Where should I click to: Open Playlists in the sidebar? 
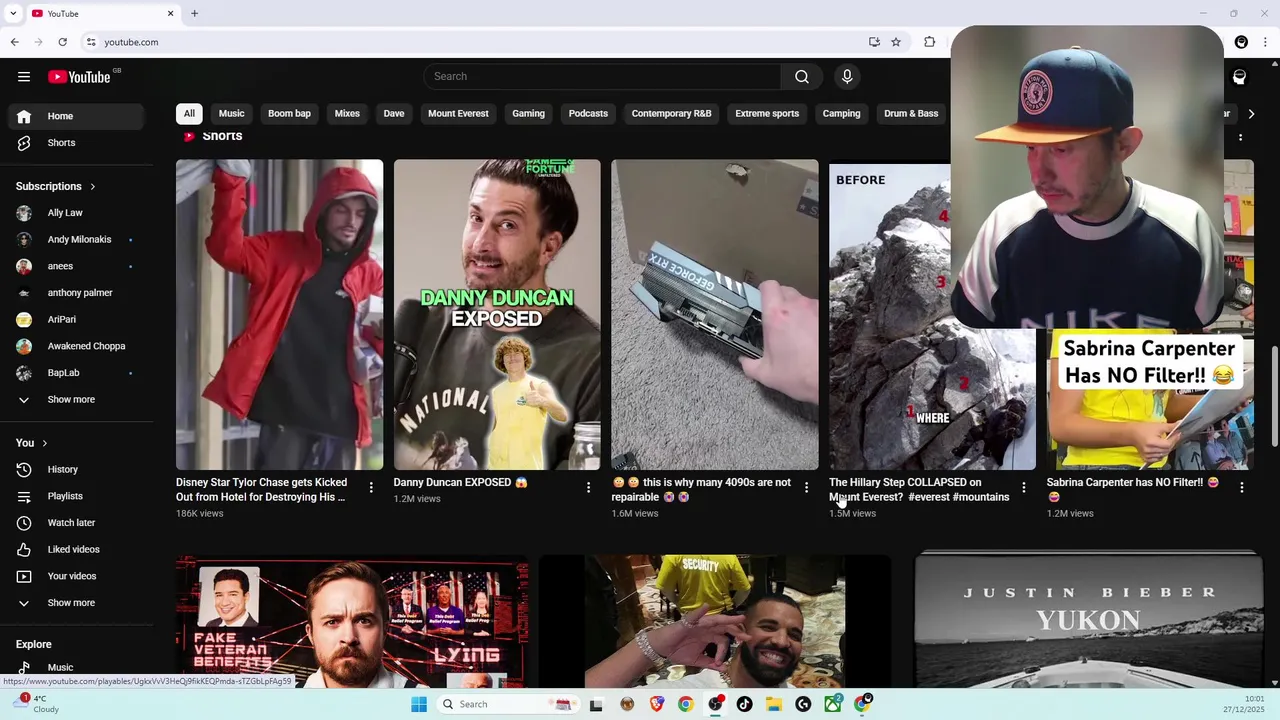pyautogui.click(x=78, y=496)
